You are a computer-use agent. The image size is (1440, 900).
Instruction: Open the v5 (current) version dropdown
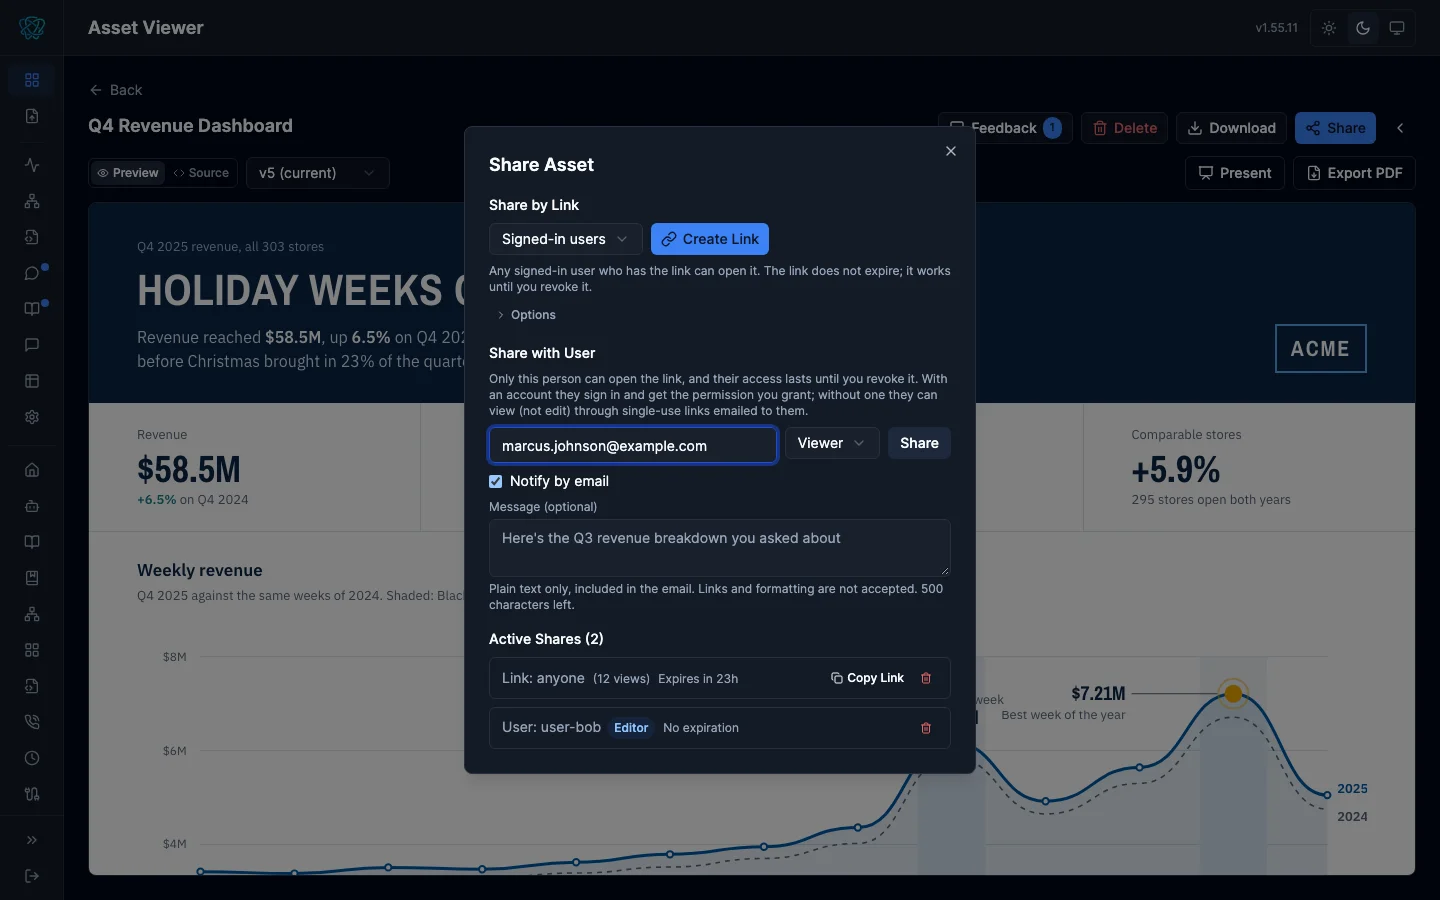click(x=318, y=173)
